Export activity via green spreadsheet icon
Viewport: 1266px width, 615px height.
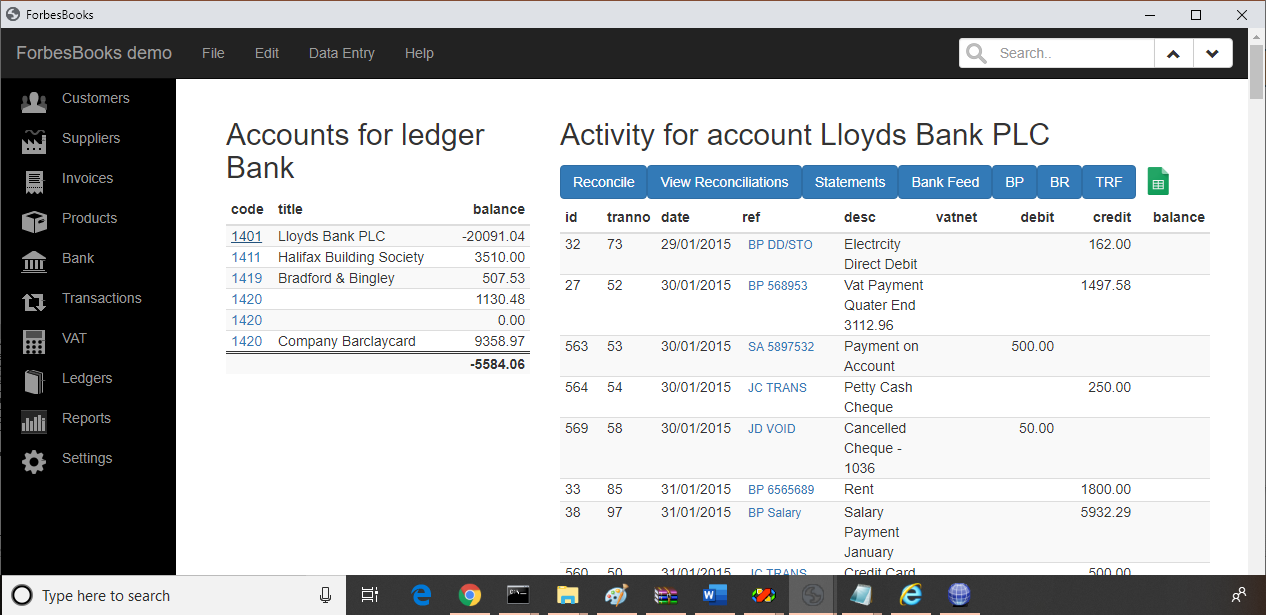[1158, 181]
